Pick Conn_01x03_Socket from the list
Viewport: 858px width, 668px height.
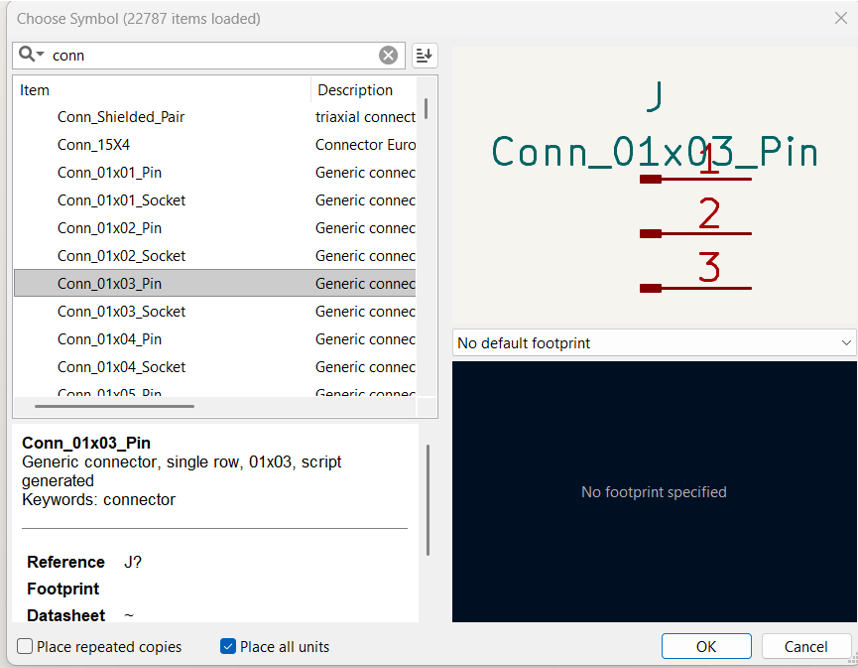pyautogui.click(x=214, y=311)
